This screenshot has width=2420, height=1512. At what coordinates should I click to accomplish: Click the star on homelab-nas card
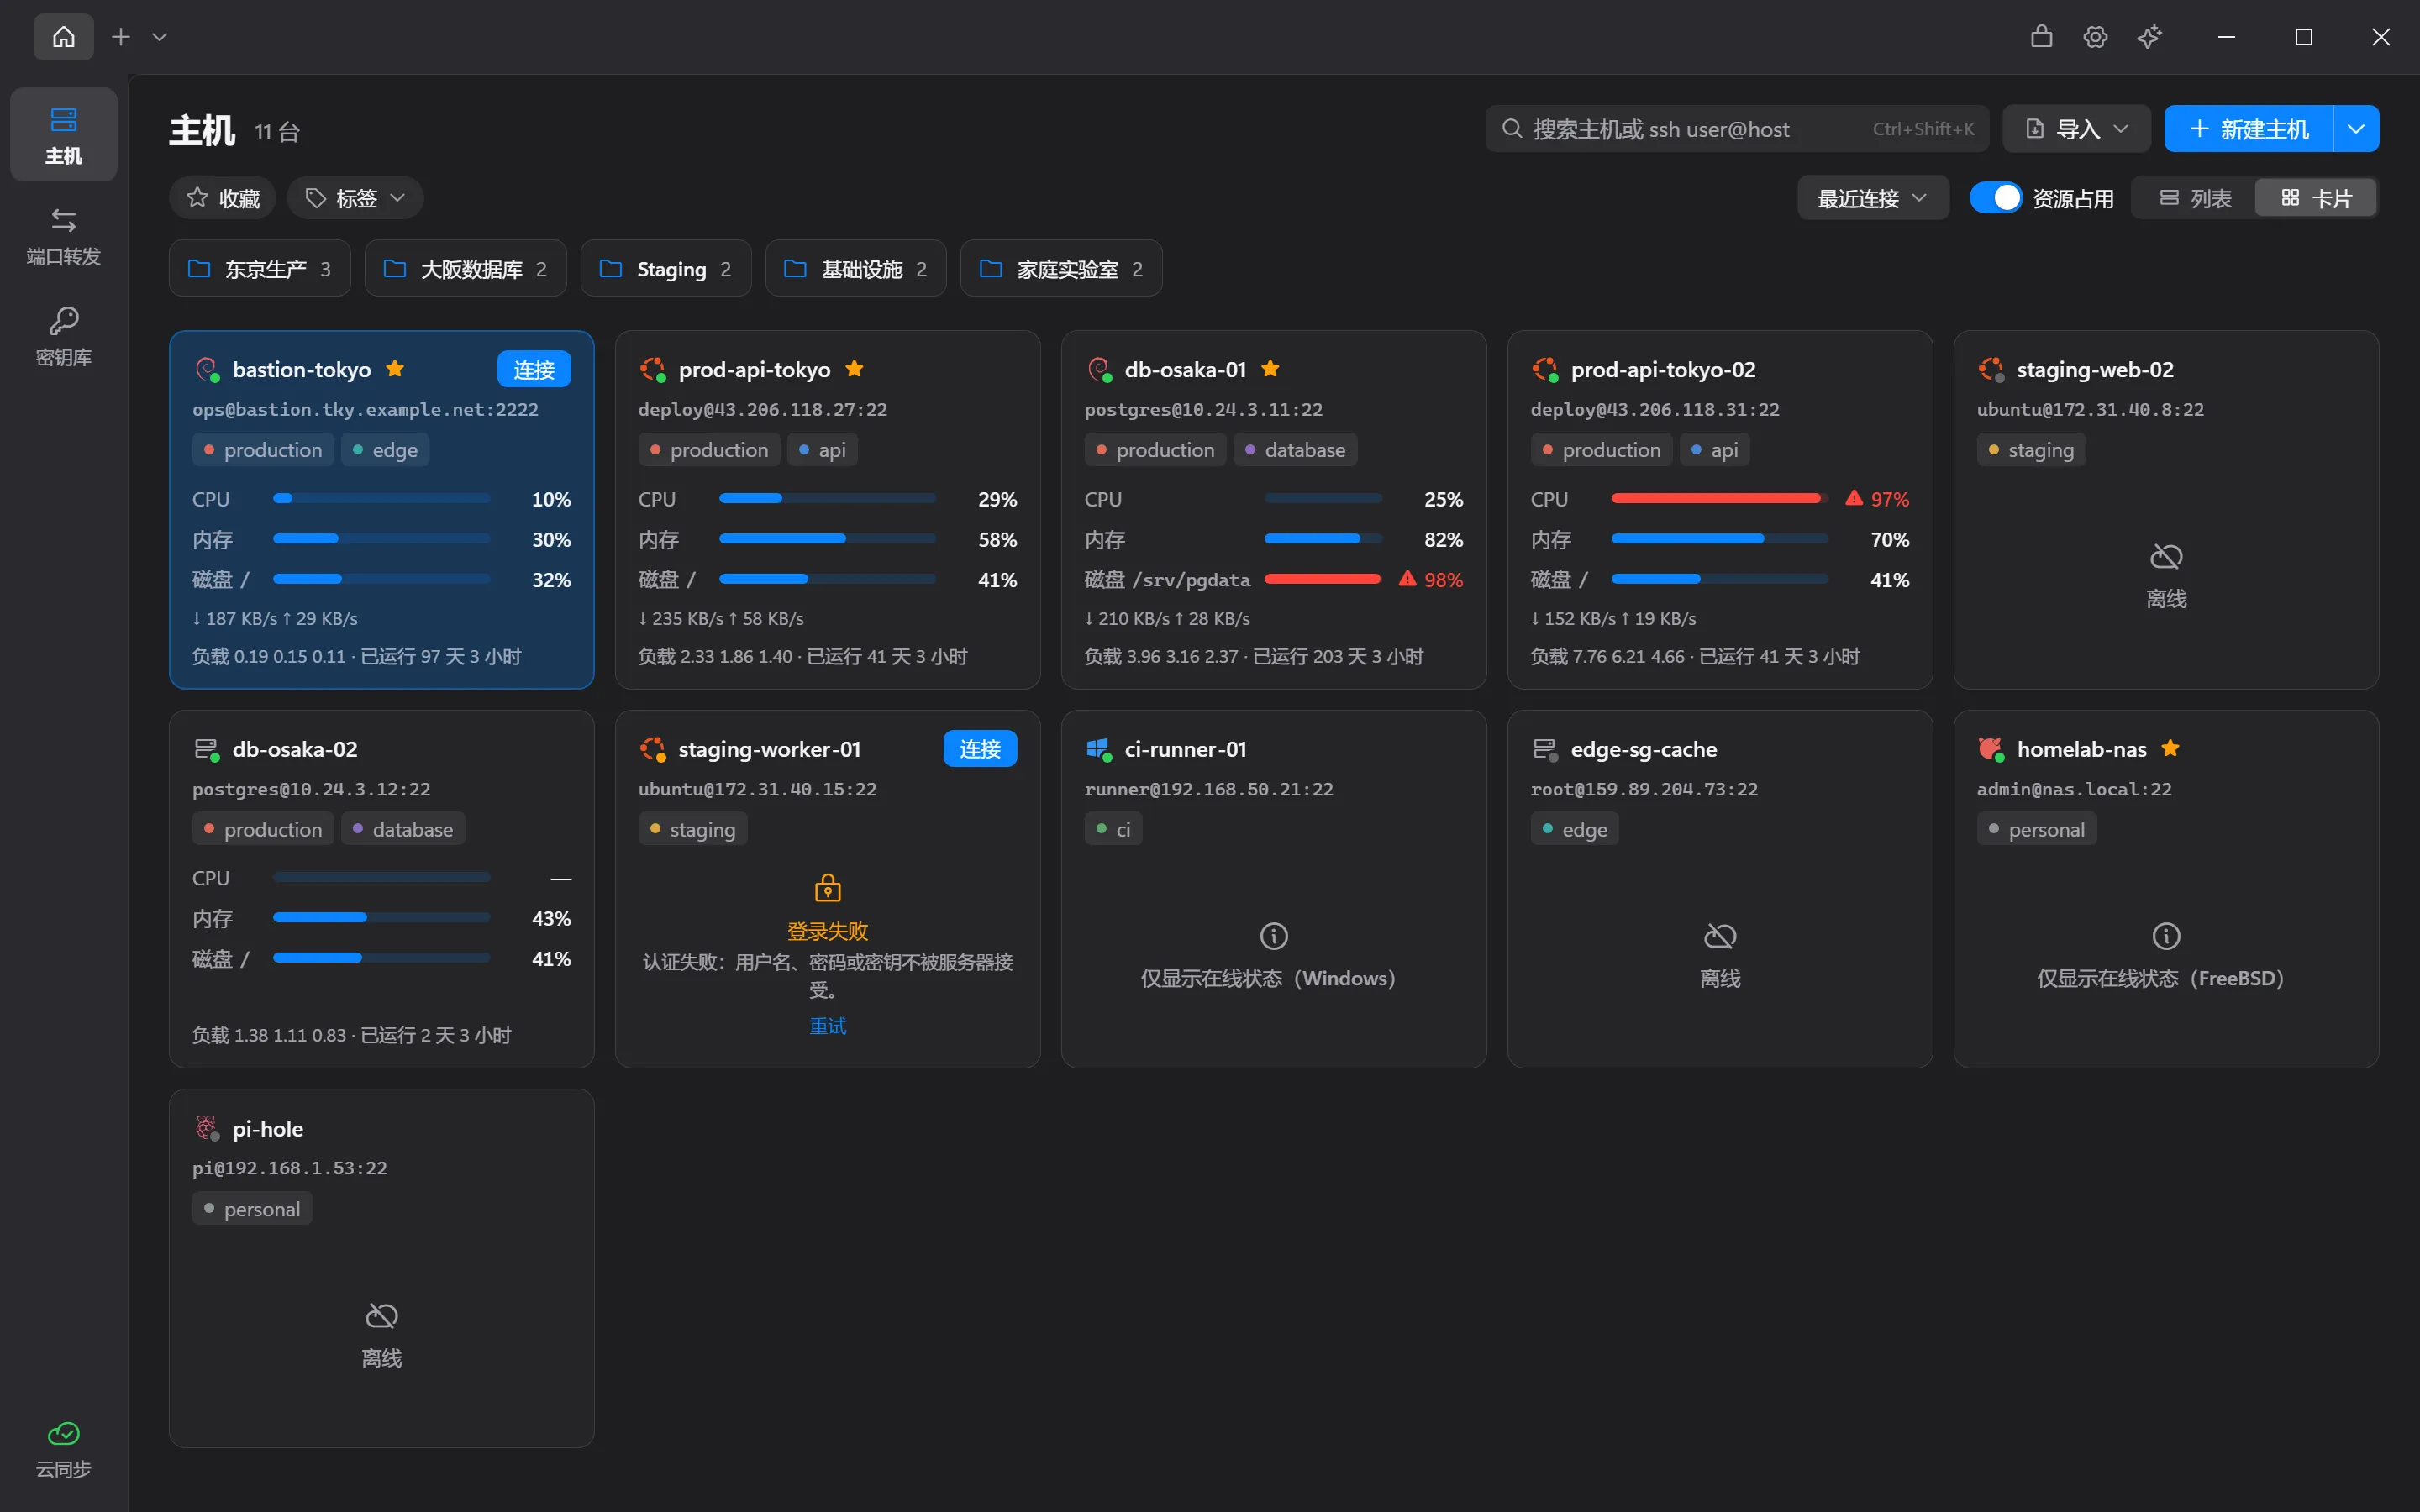tap(2170, 748)
